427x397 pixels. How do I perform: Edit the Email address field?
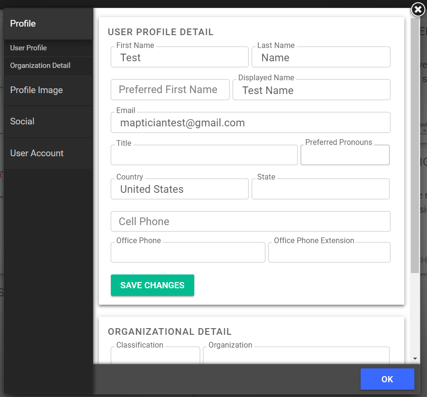click(x=250, y=122)
